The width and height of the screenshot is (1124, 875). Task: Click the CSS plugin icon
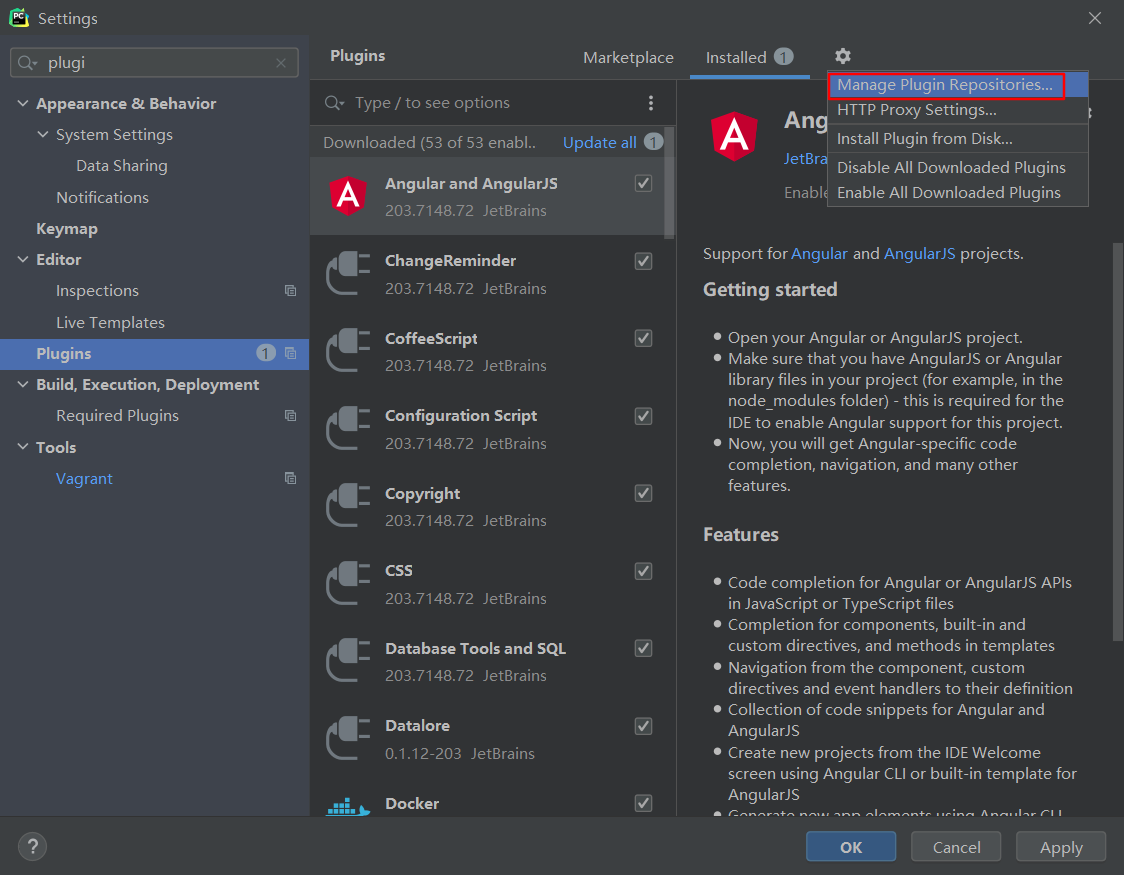(x=348, y=583)
